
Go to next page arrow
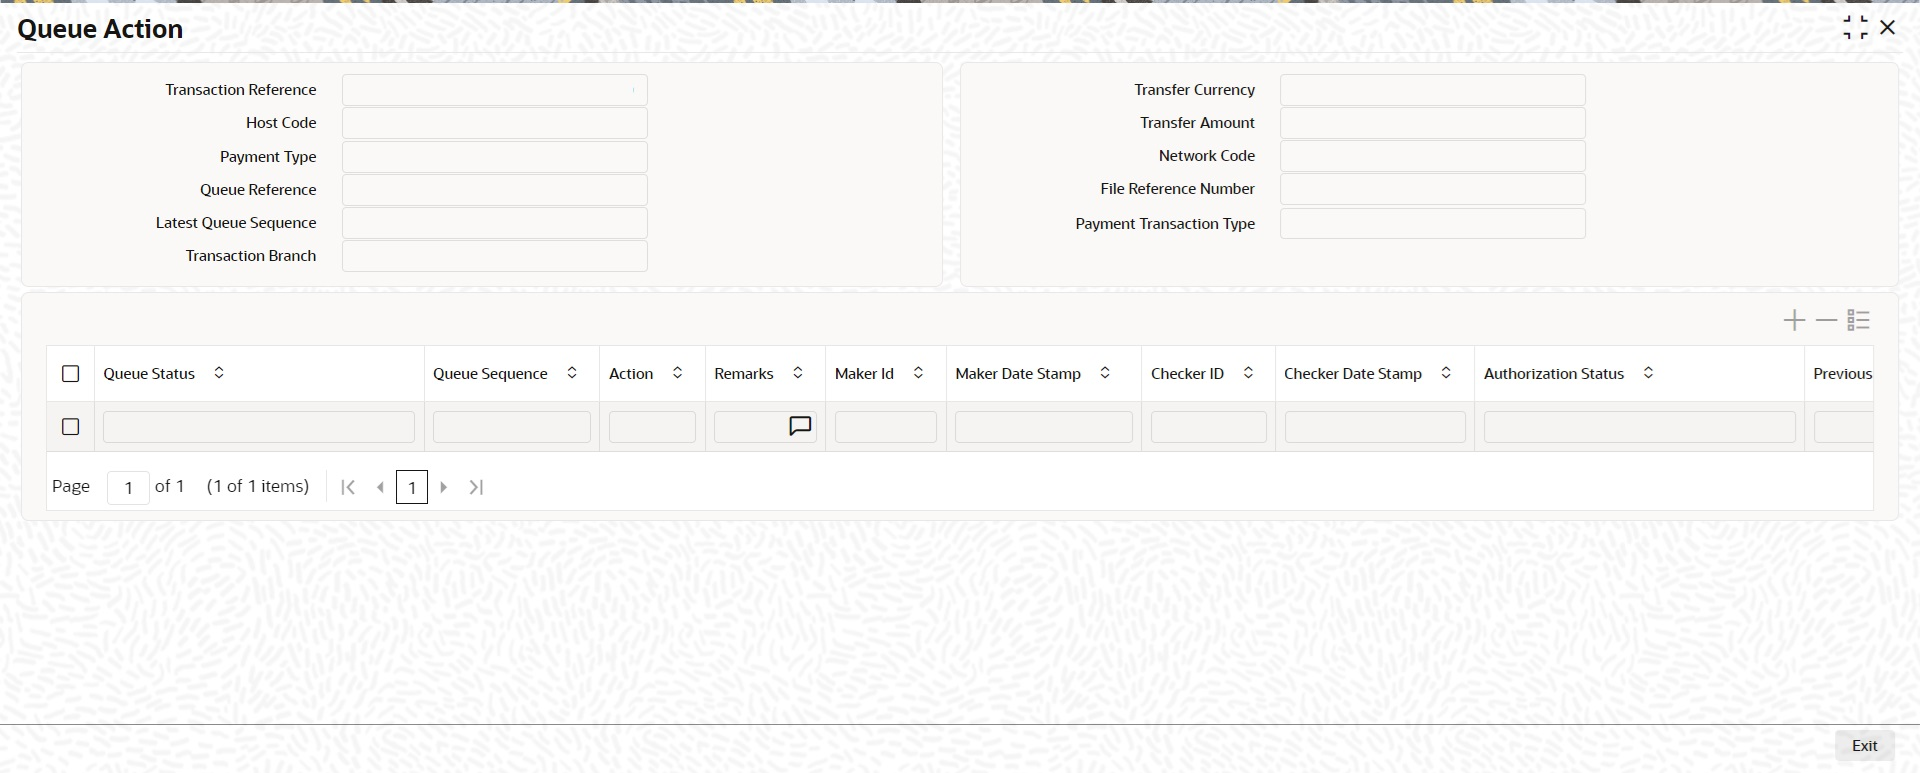point(444,487)
